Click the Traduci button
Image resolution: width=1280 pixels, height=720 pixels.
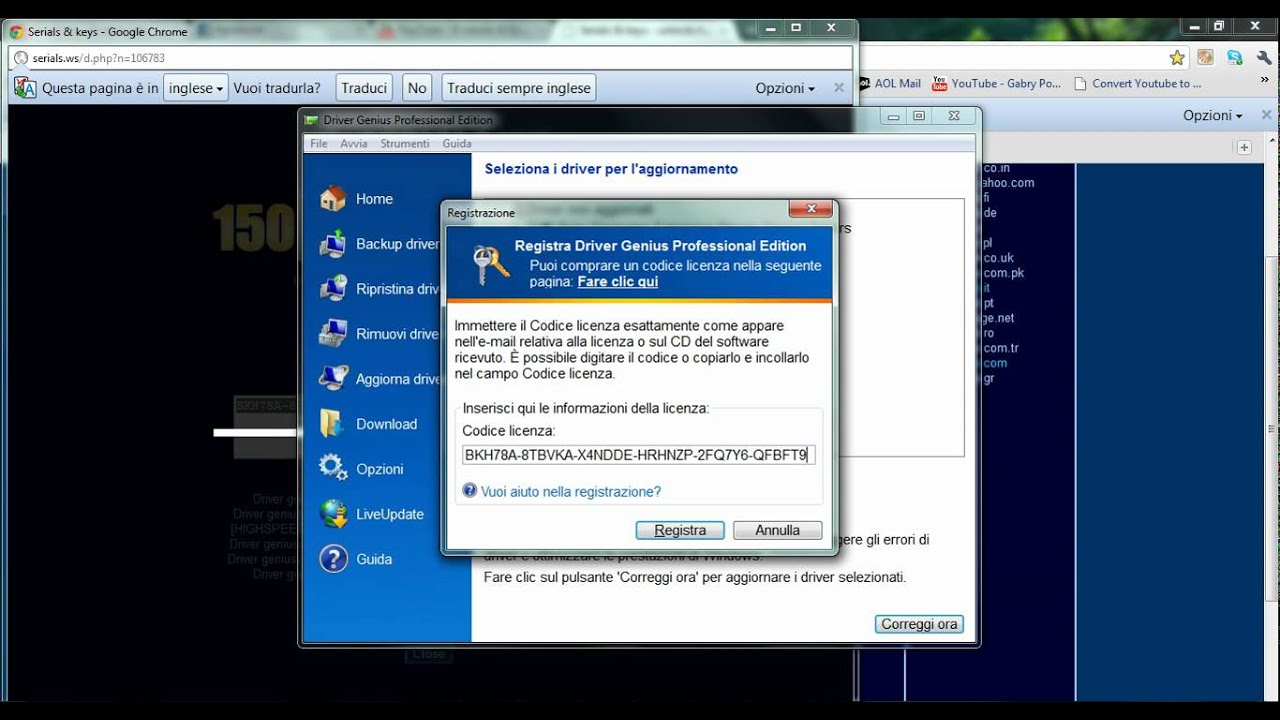pos(364,88)
